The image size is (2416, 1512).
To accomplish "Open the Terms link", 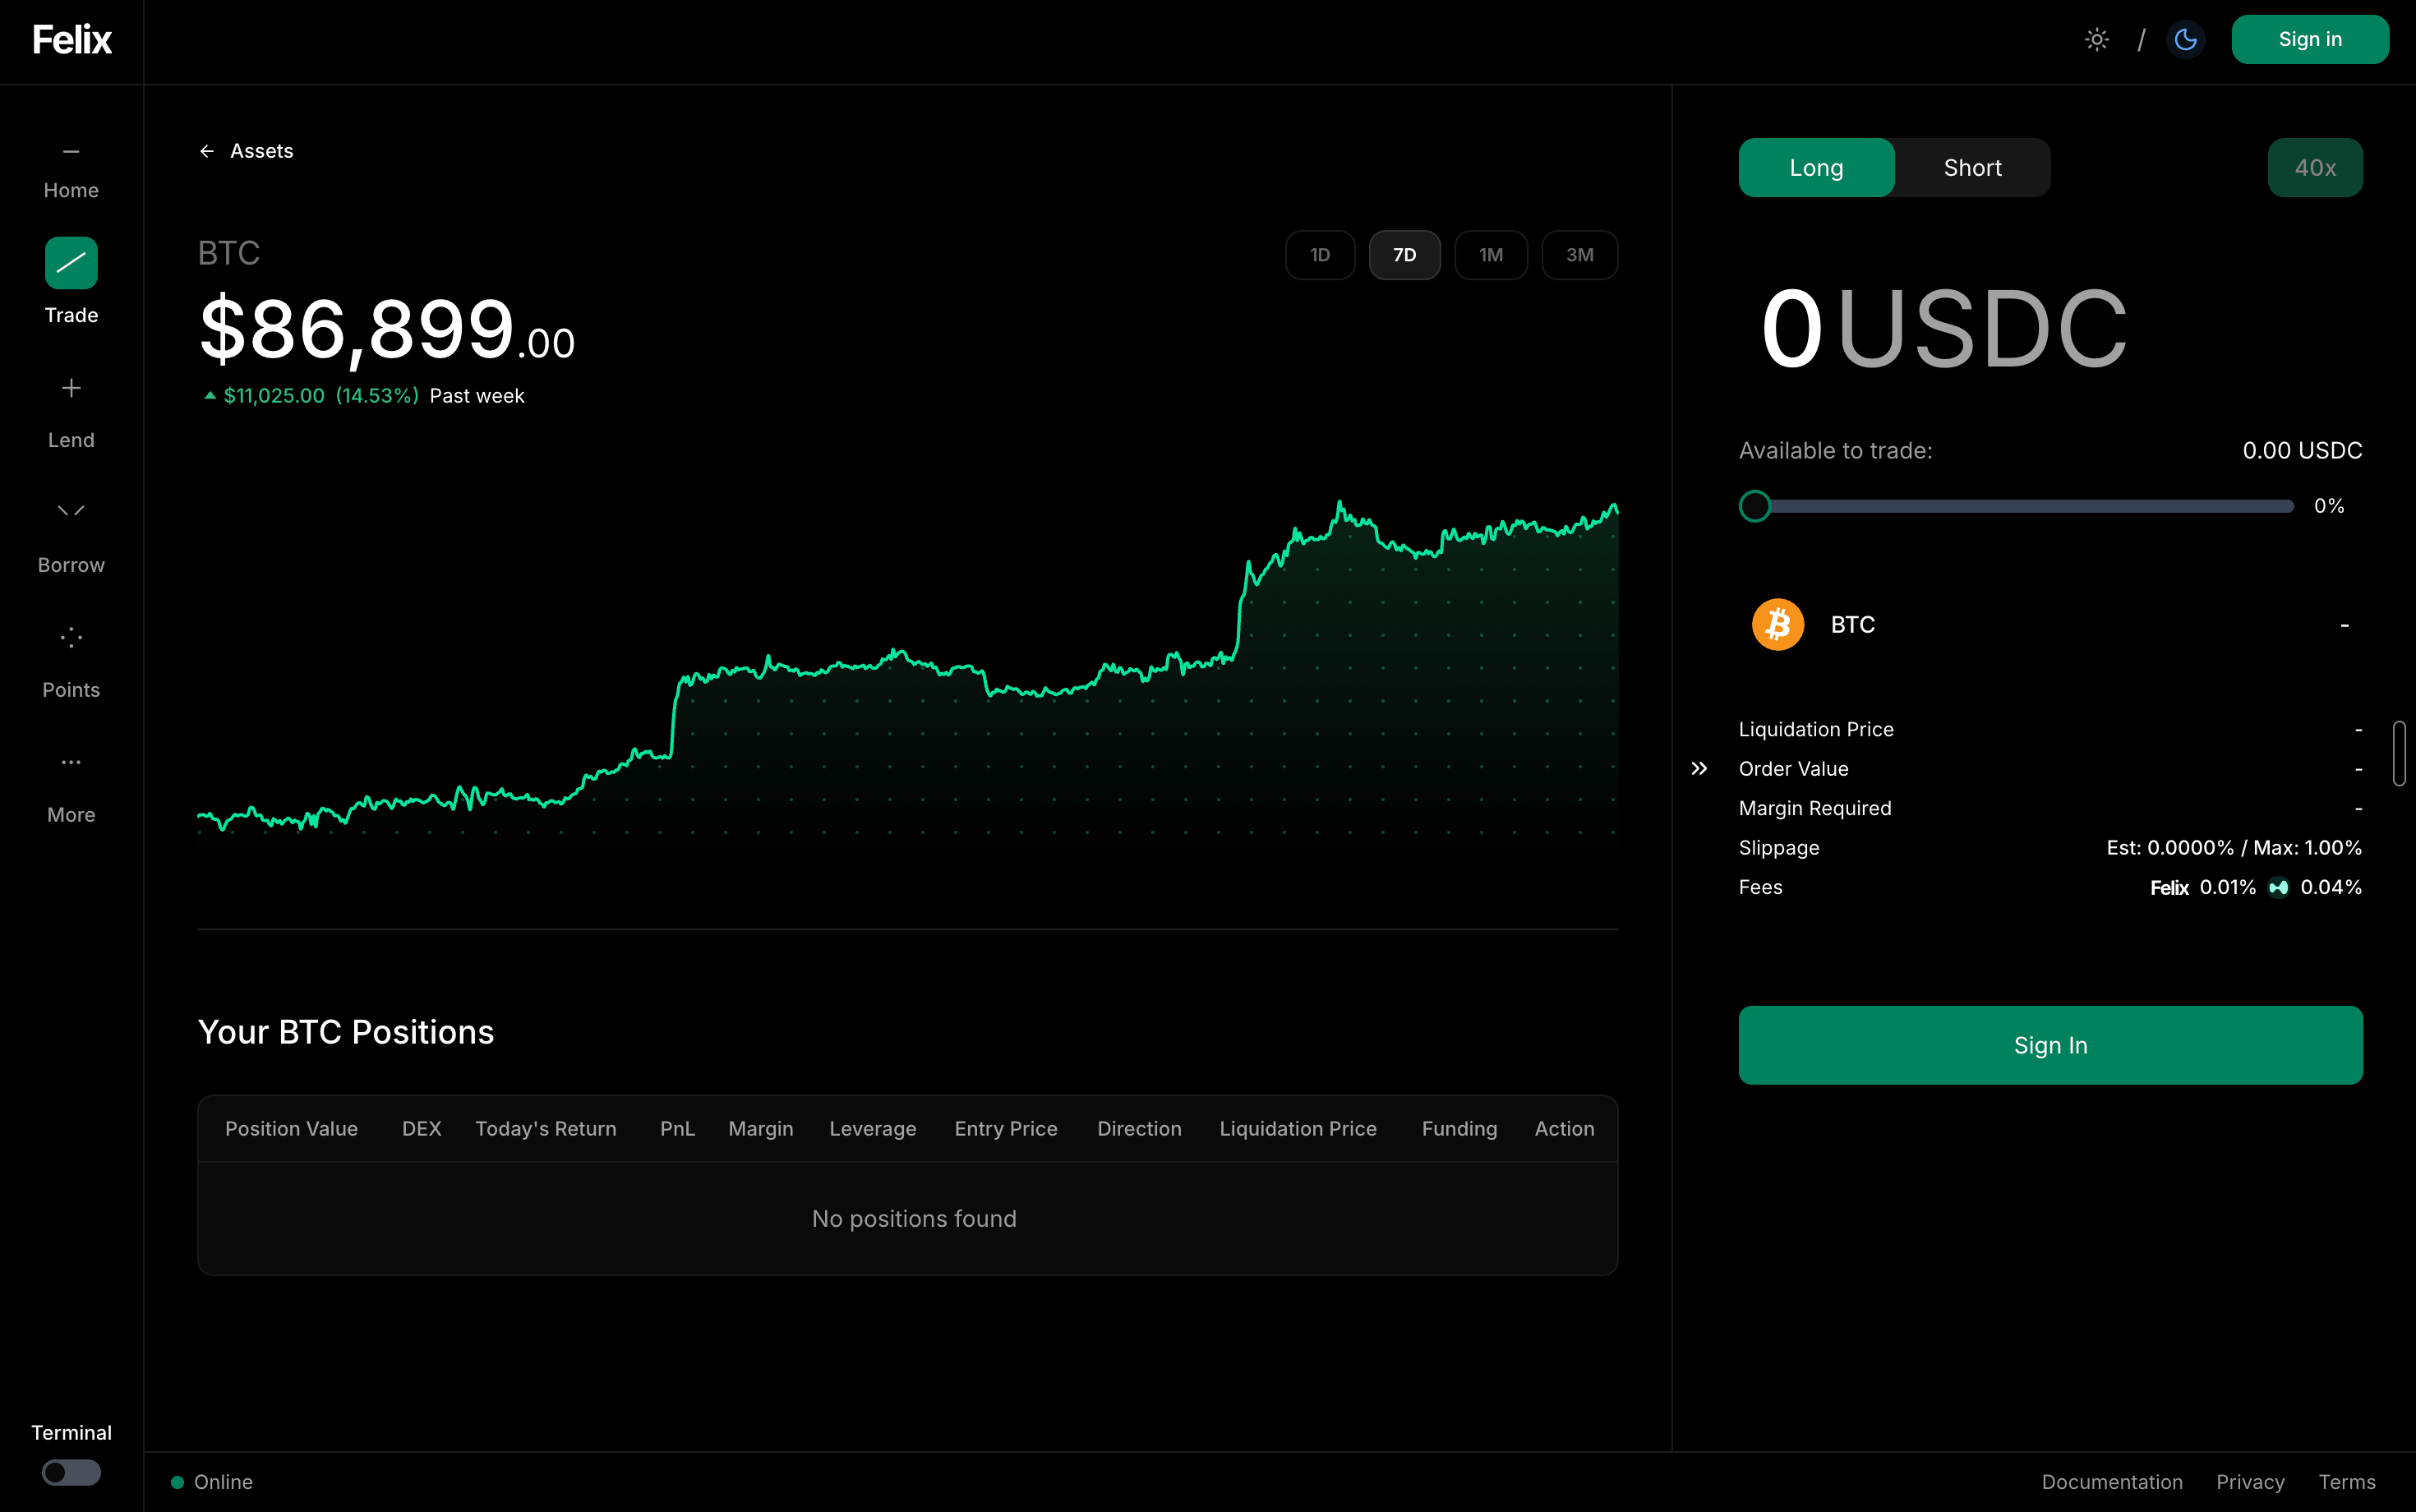I will [x=2347, y=1482].
